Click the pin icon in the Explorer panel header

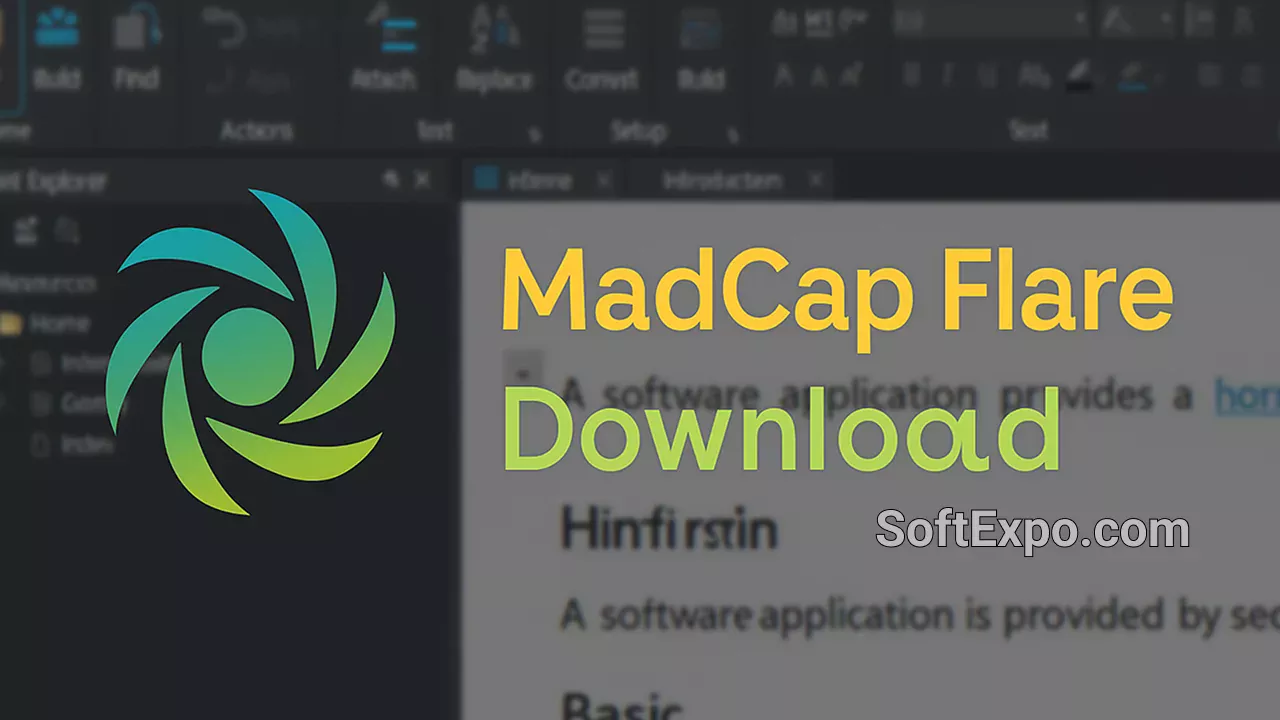click(391, 179)
